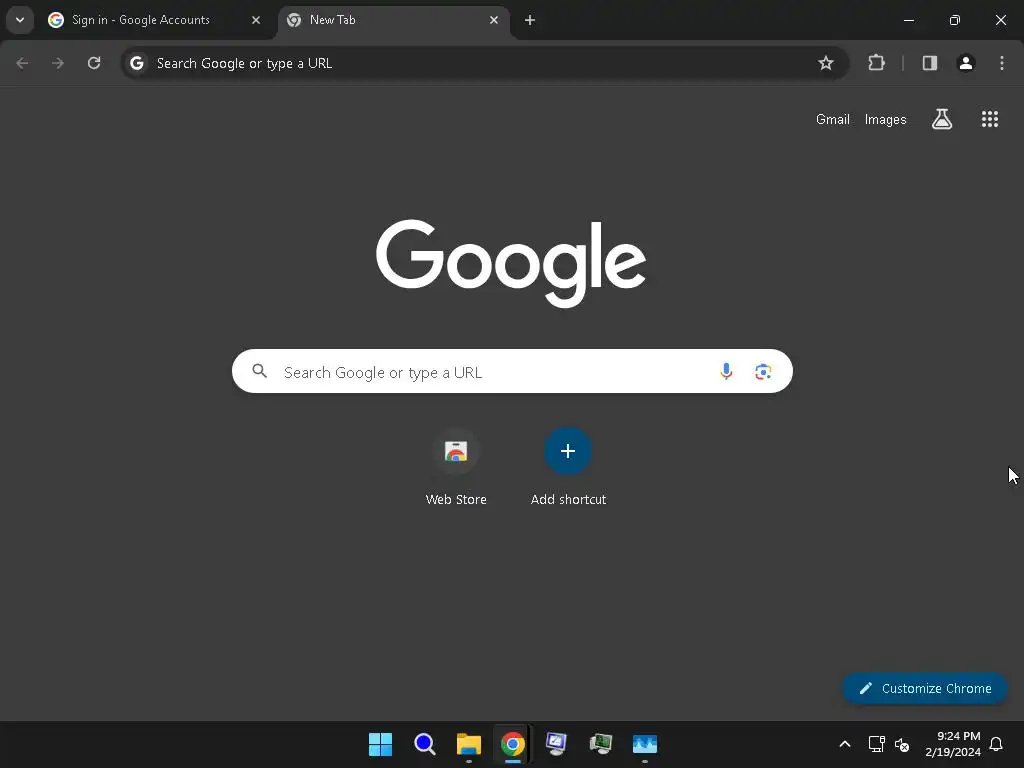This screenshot has height=768, width=1024.
Task: Search by image with Google Lens icon
Action: click(763, 372)
